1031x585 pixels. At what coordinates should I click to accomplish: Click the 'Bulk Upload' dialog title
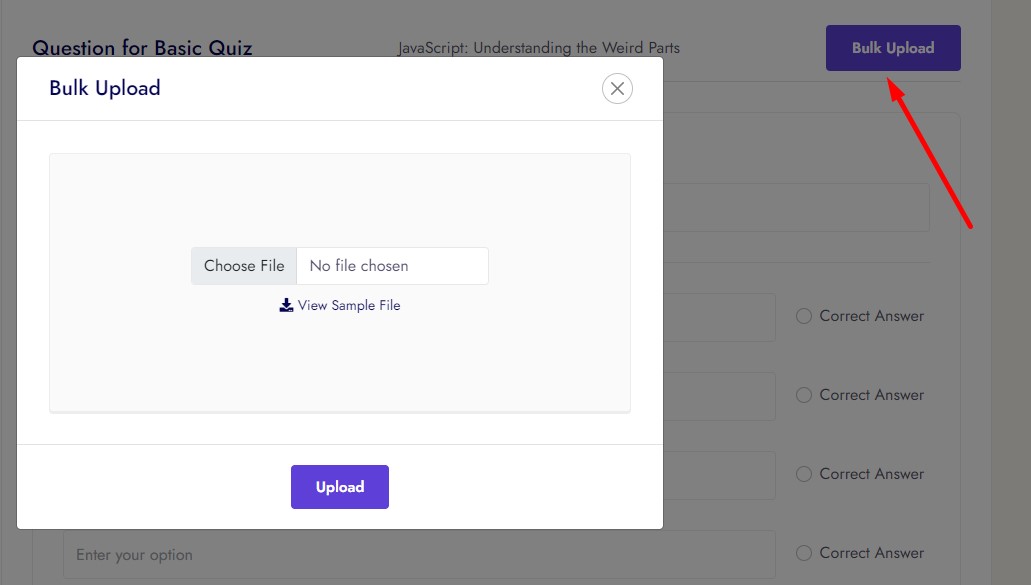pos(105,88)
